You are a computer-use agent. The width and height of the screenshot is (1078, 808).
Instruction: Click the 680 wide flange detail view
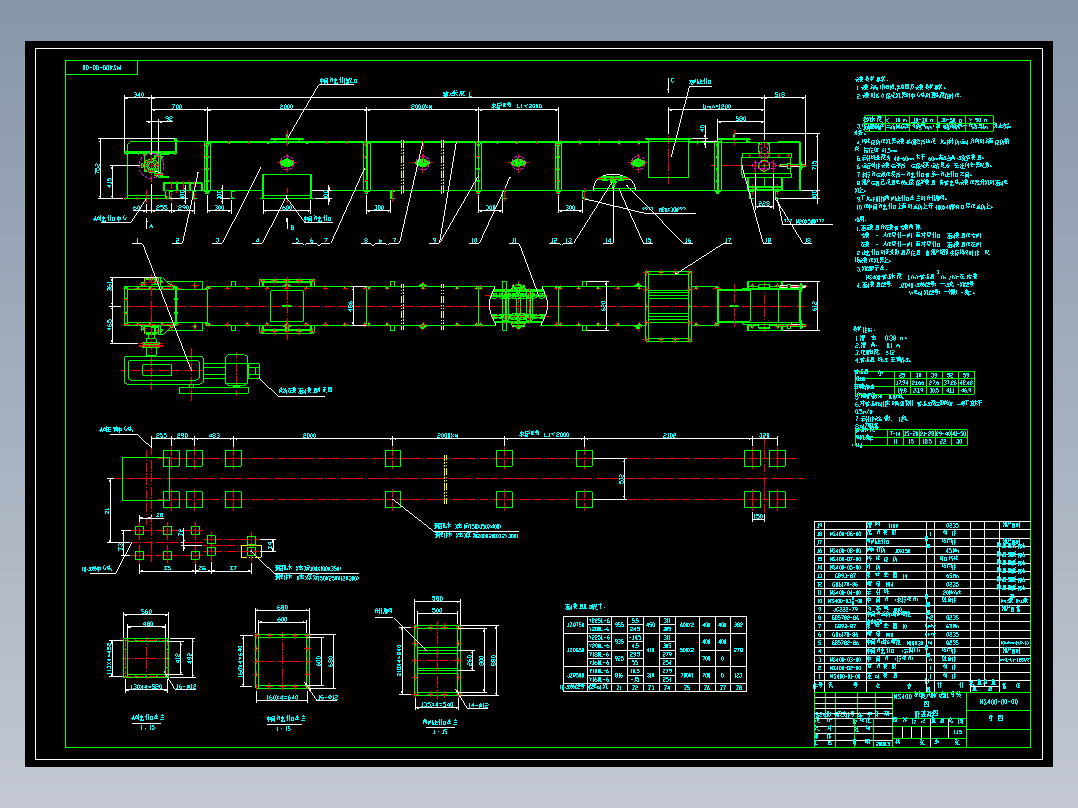[x=282, y=660]
